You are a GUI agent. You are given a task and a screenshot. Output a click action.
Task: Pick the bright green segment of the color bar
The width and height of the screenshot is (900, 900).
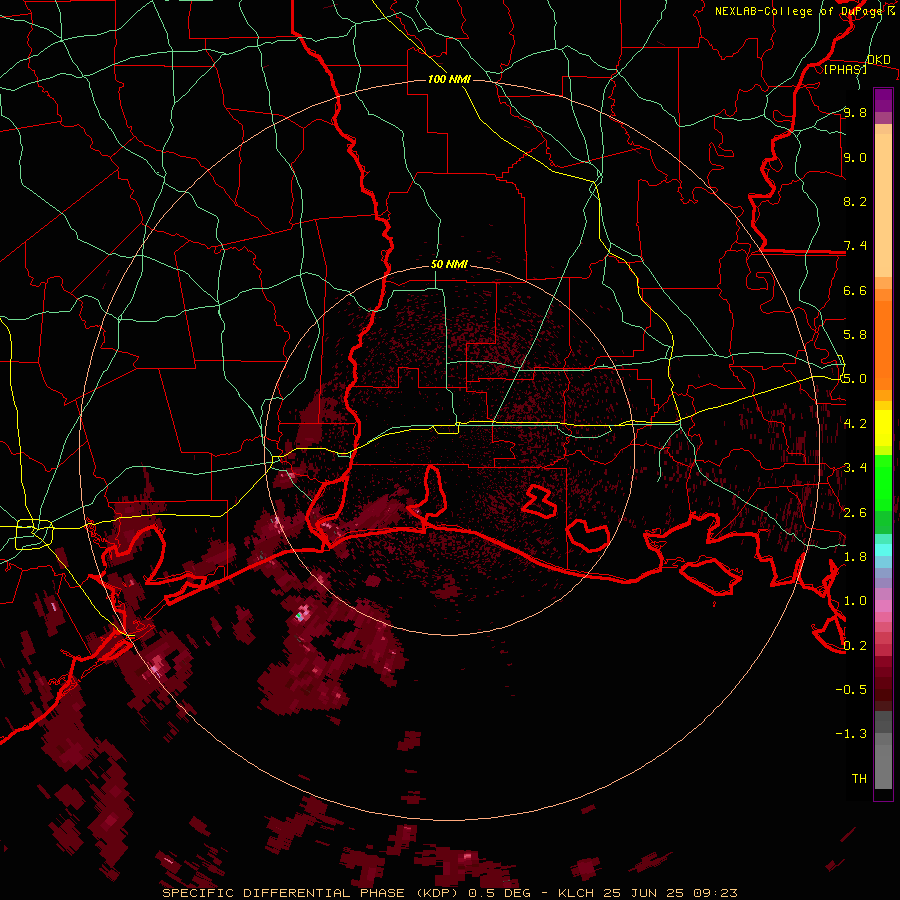click(883, 483)
